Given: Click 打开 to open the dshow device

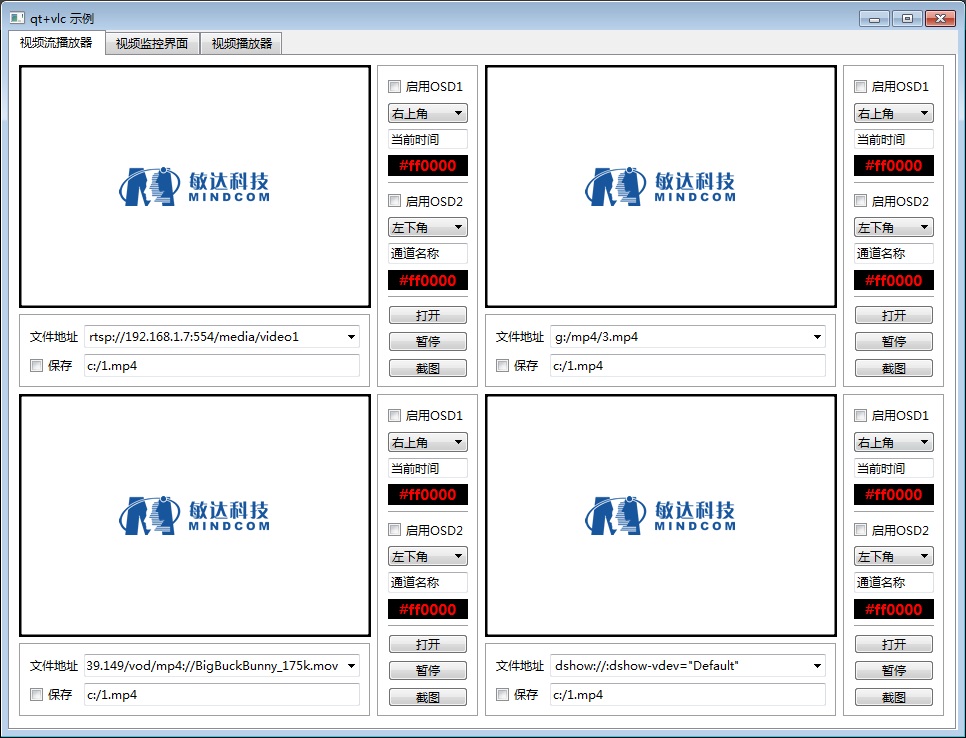Looking at the screenshot, I should [893, 644].
